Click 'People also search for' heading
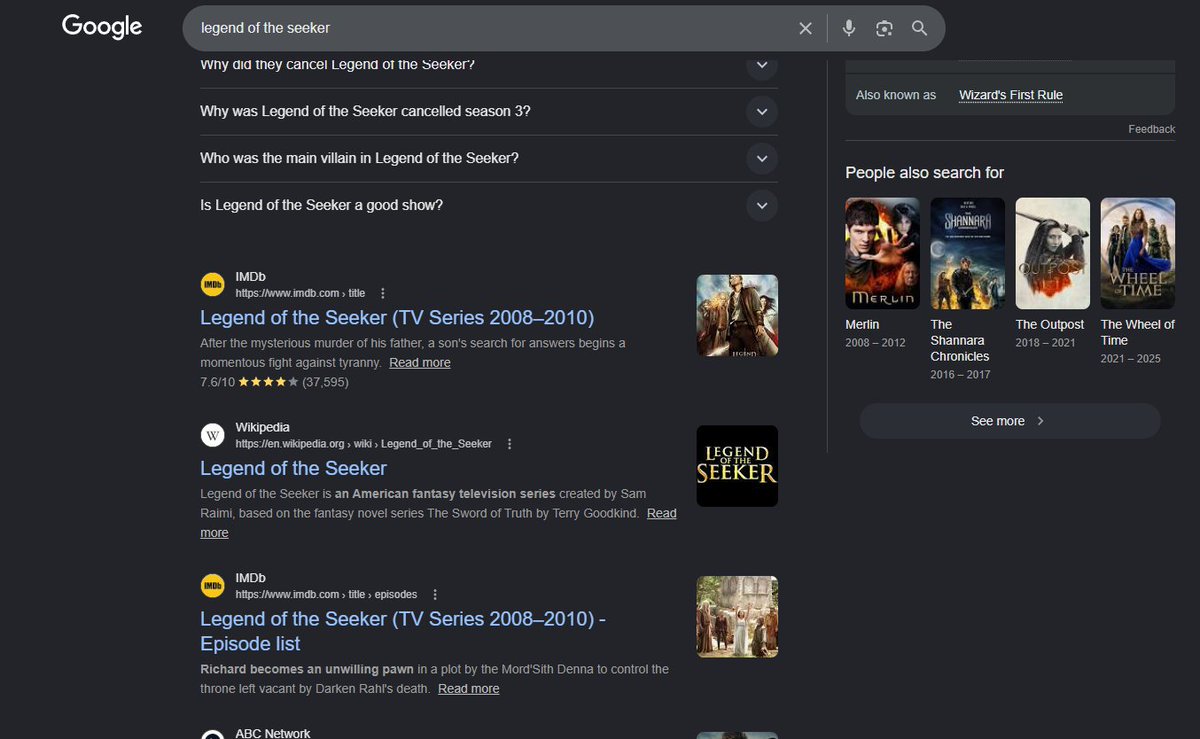1200x739 pixels. (x=925, y=173)
